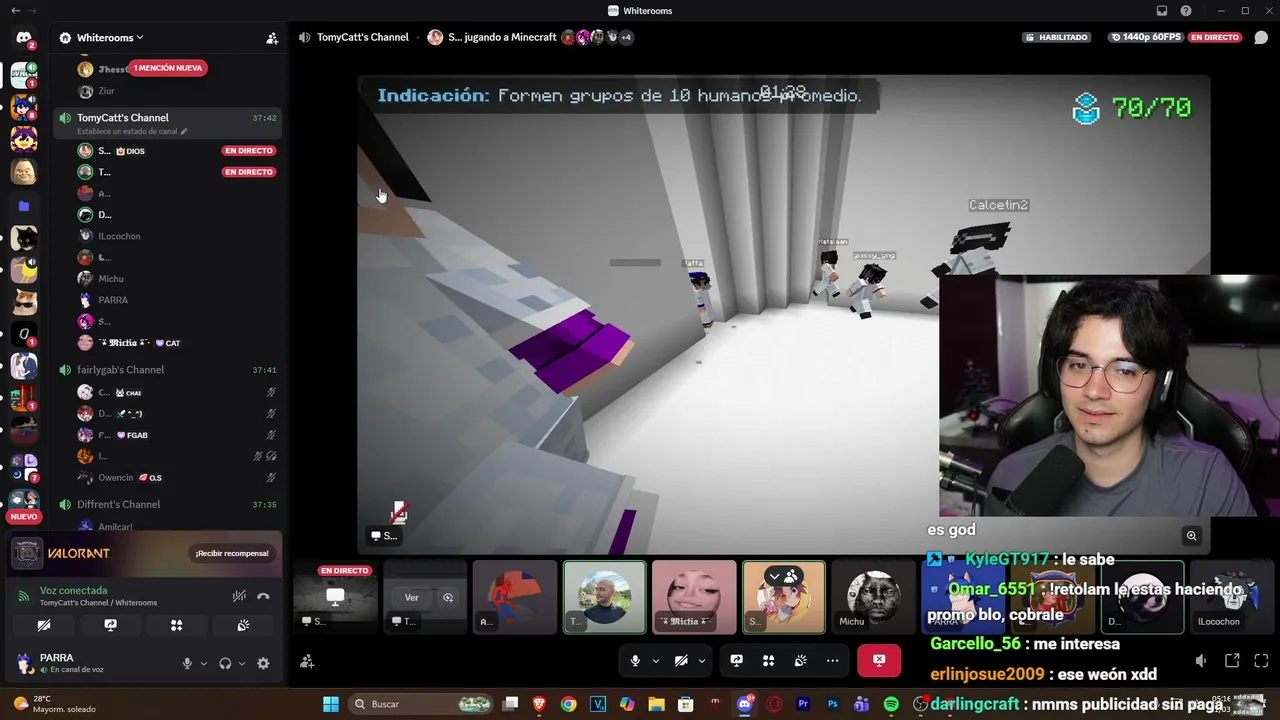Adjust stream volume speaker icon

click(x=1201, y=661)
